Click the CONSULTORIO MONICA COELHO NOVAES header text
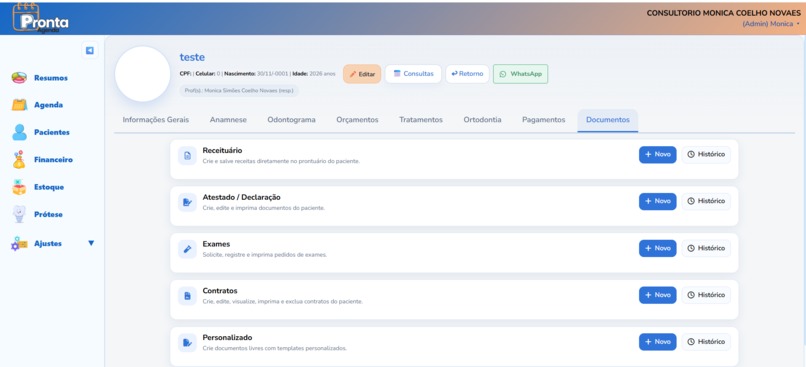 tap(724, 13)
